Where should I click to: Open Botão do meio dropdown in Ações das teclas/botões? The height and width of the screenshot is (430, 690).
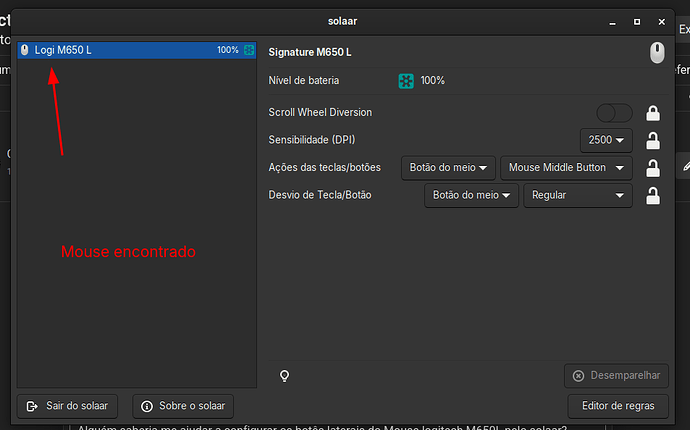[x=449, y=168]
